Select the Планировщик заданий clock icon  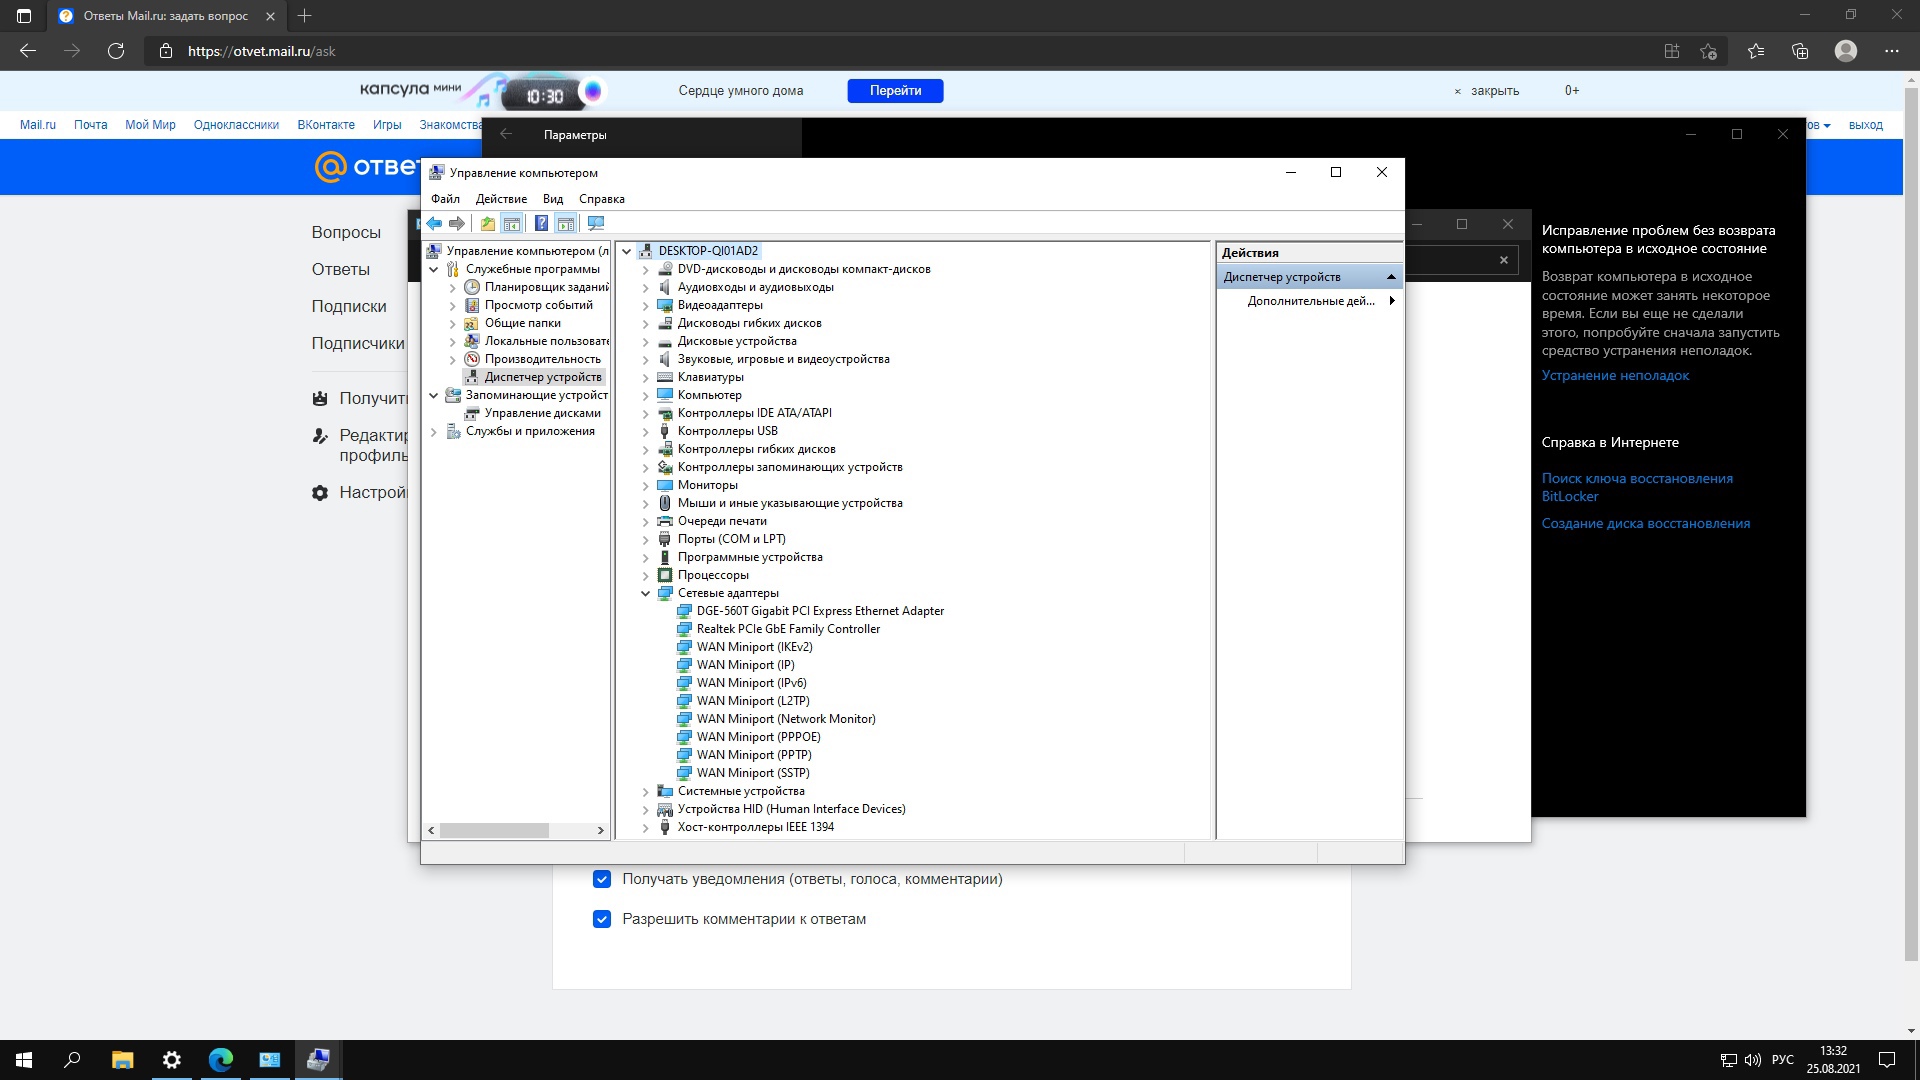pyautogui.click(x=472, y=287)
